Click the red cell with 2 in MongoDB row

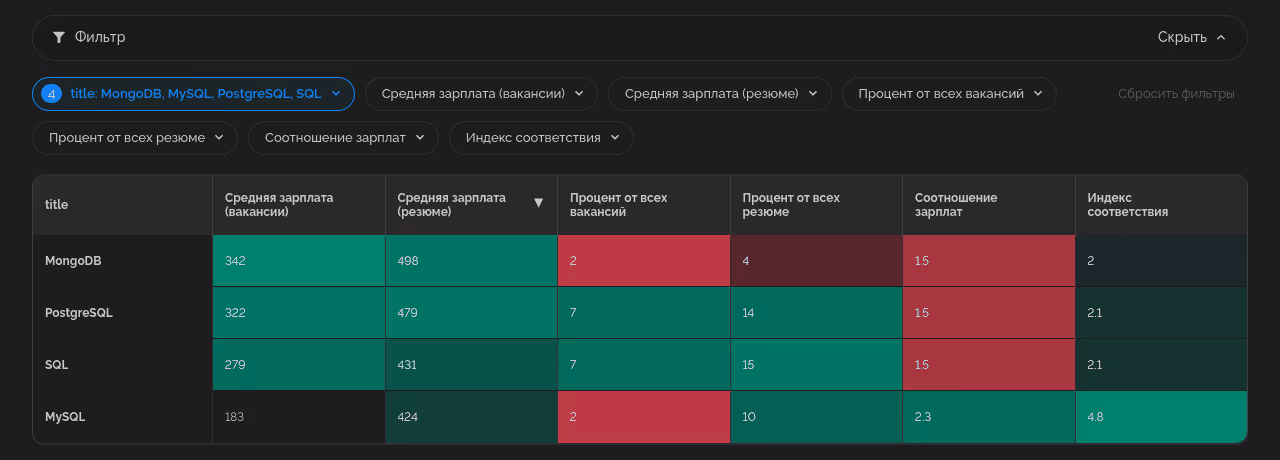click(643, 261)
